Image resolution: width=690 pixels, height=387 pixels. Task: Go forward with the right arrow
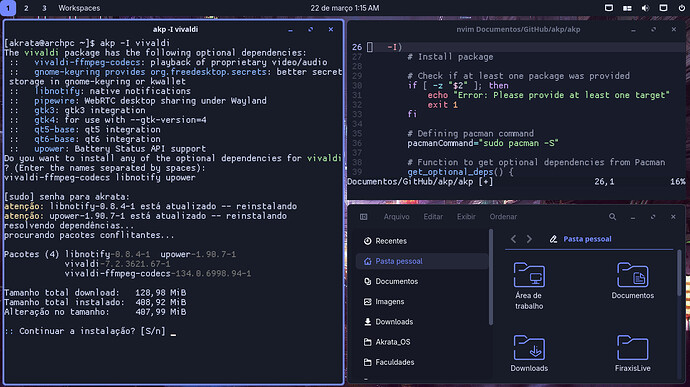tap(529, 239)
